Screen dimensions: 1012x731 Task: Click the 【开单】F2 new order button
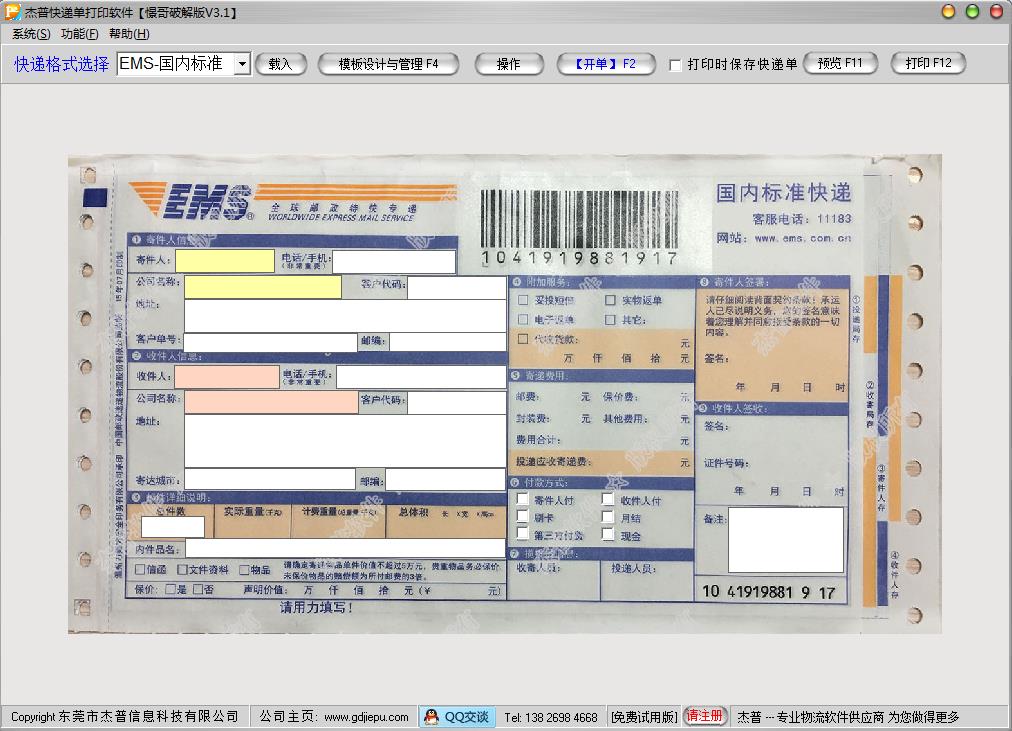coord(605,64)
